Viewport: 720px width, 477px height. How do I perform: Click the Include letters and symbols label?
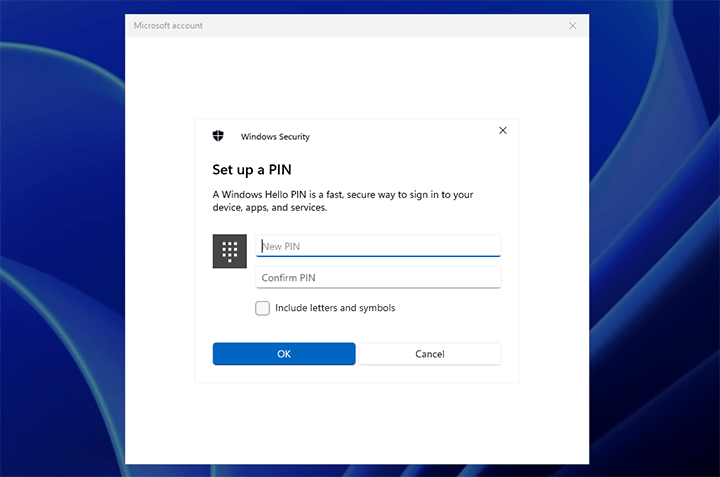coord(335,308)
